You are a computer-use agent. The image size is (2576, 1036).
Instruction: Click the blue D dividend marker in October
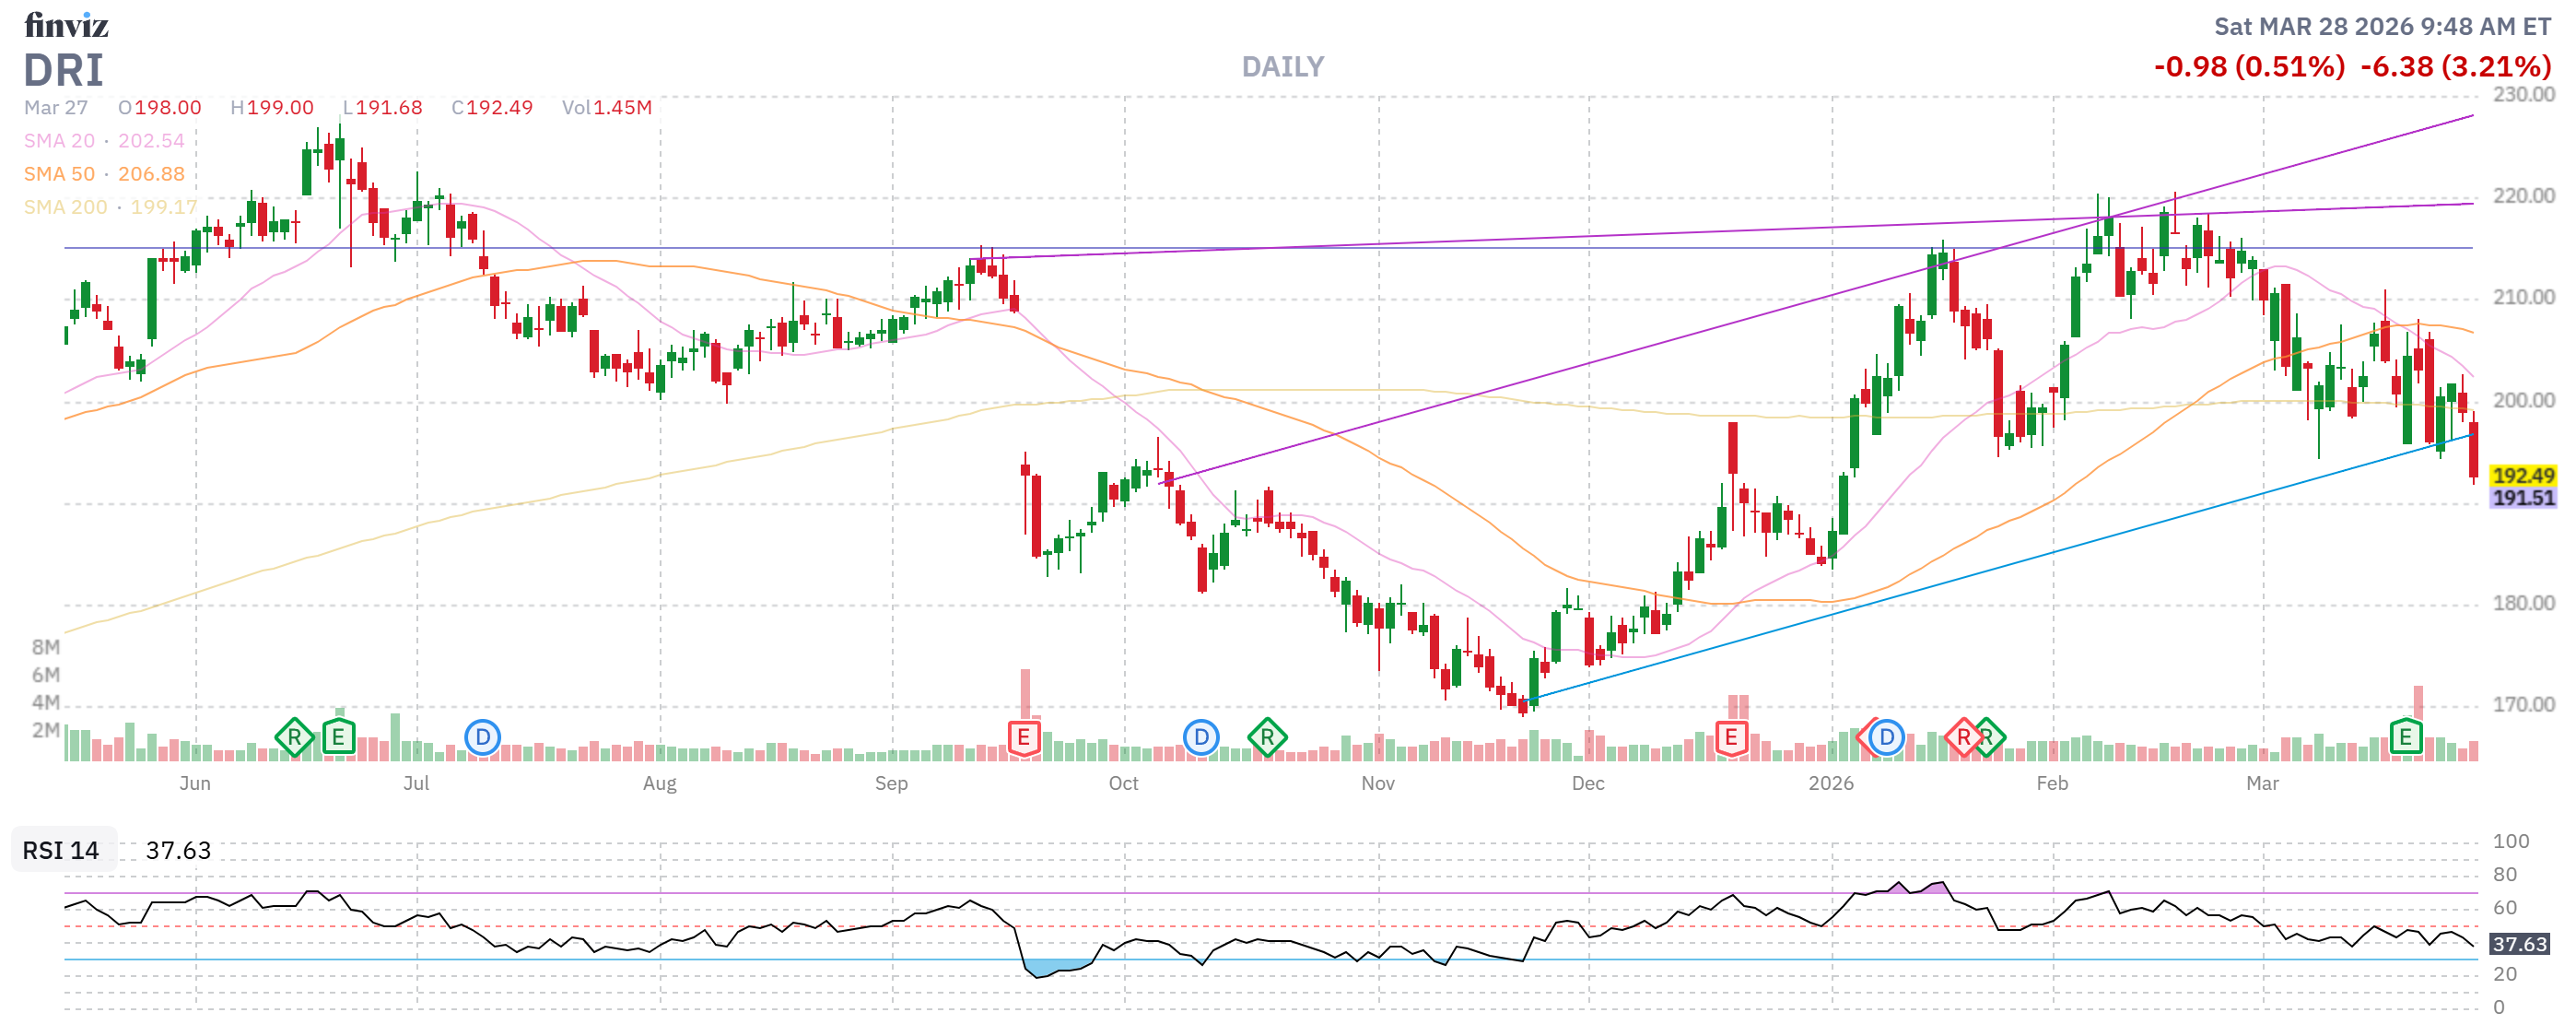coord(1200,738)
